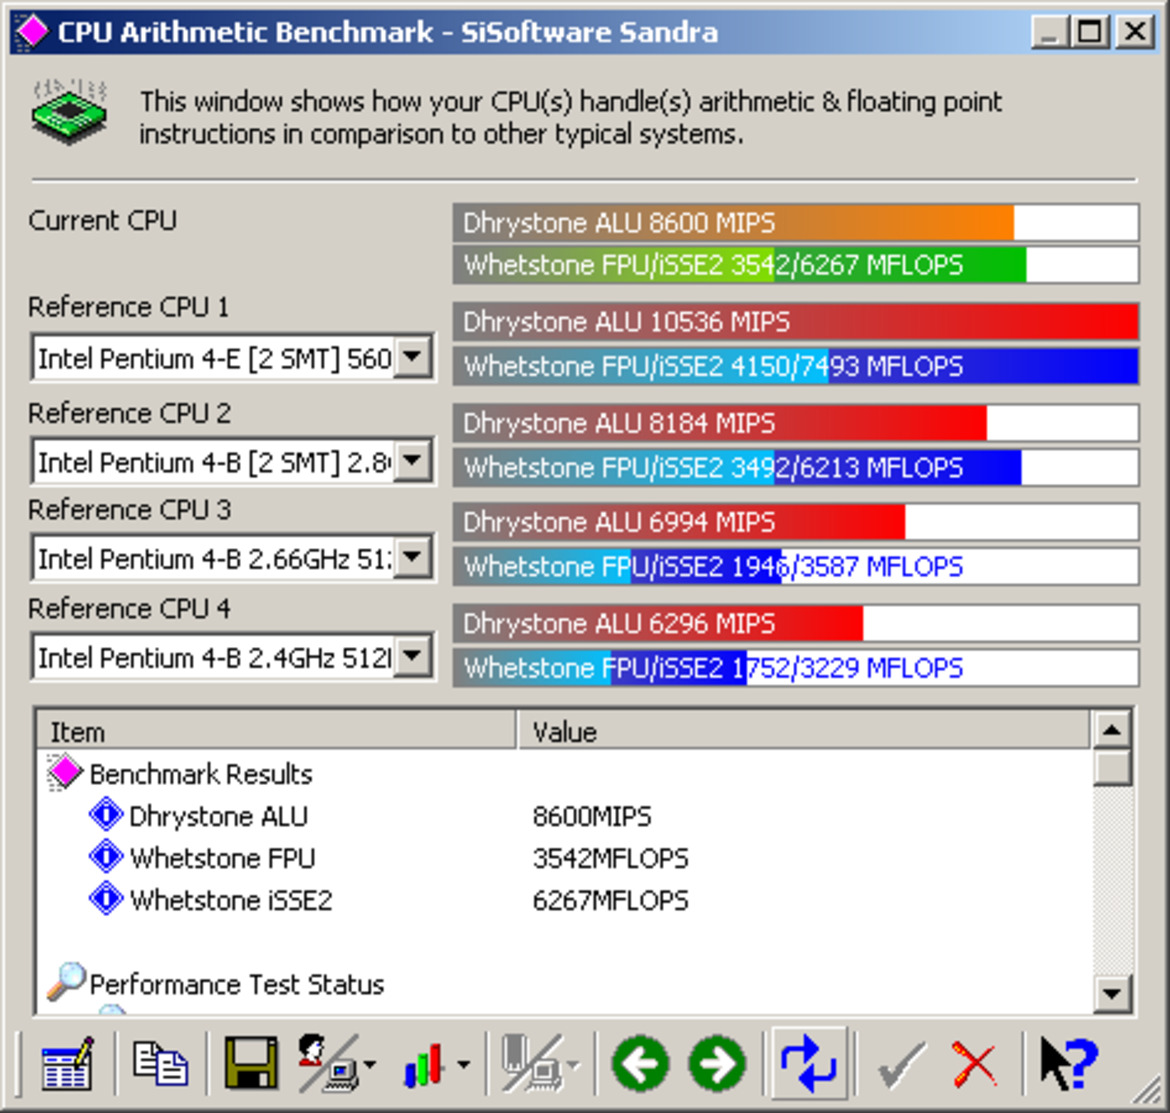This screenshot has width=1170, height=1113.
Task: Go back with the green left arrow
Action: pos(640,1064)
